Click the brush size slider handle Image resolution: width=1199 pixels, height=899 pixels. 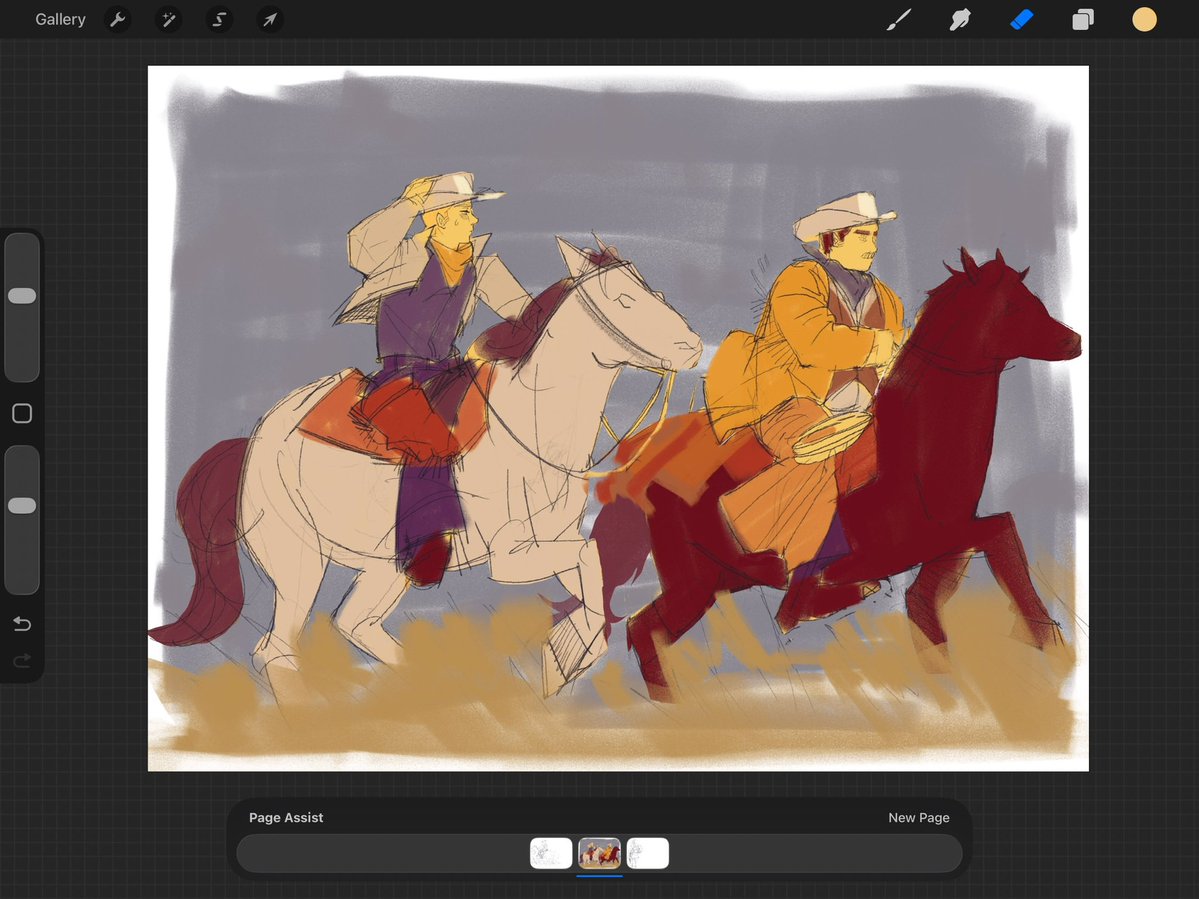point(22,296)
